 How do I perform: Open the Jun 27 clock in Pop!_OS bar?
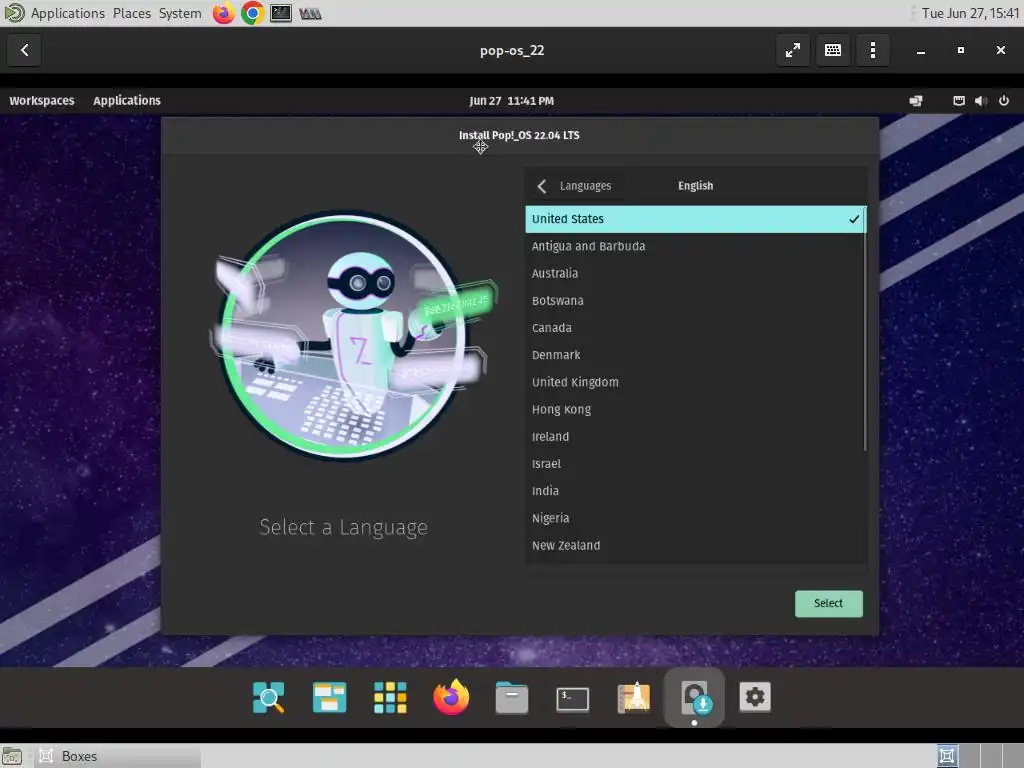coord(511,101)
